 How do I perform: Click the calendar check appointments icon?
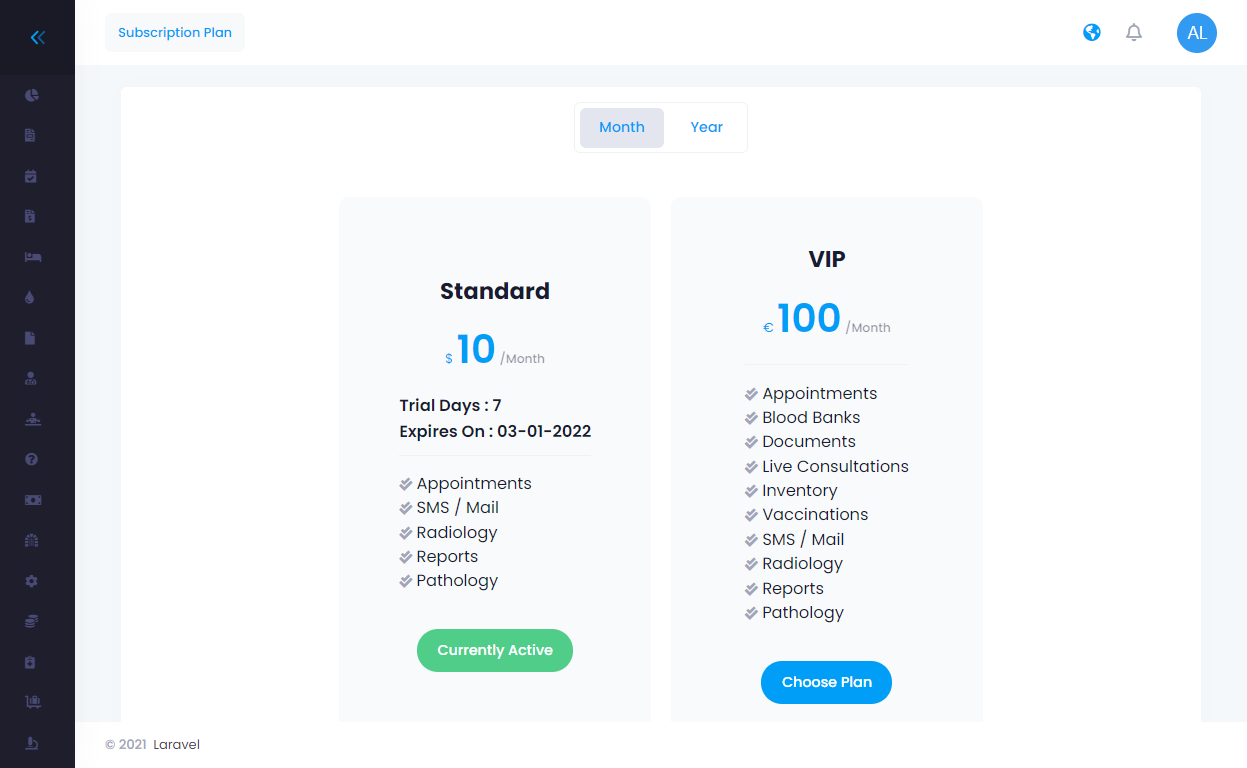coord(31,176)
